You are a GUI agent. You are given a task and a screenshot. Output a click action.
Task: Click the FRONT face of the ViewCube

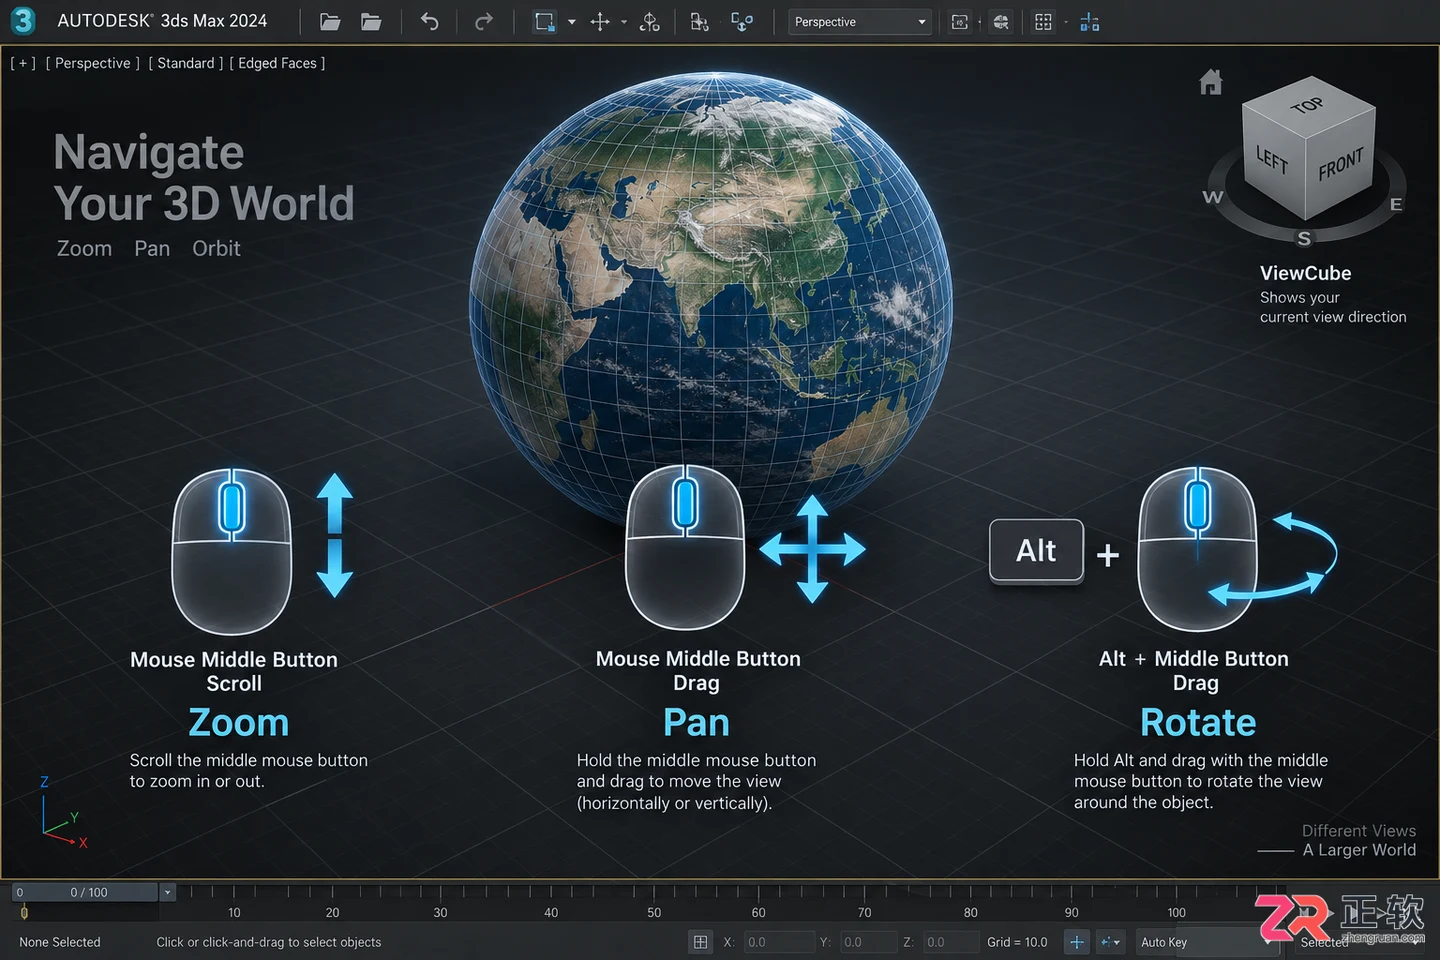1340,164
